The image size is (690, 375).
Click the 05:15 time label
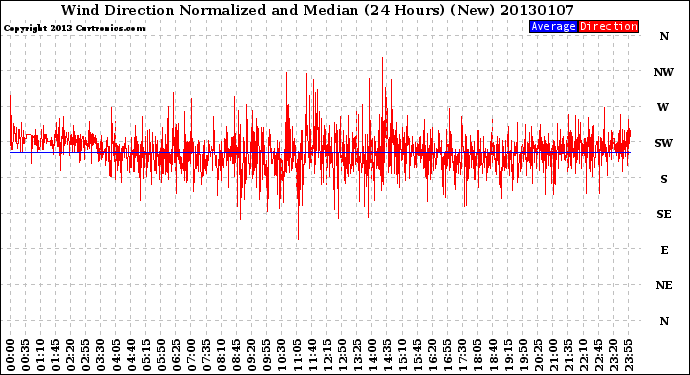(x=146, y=355)
